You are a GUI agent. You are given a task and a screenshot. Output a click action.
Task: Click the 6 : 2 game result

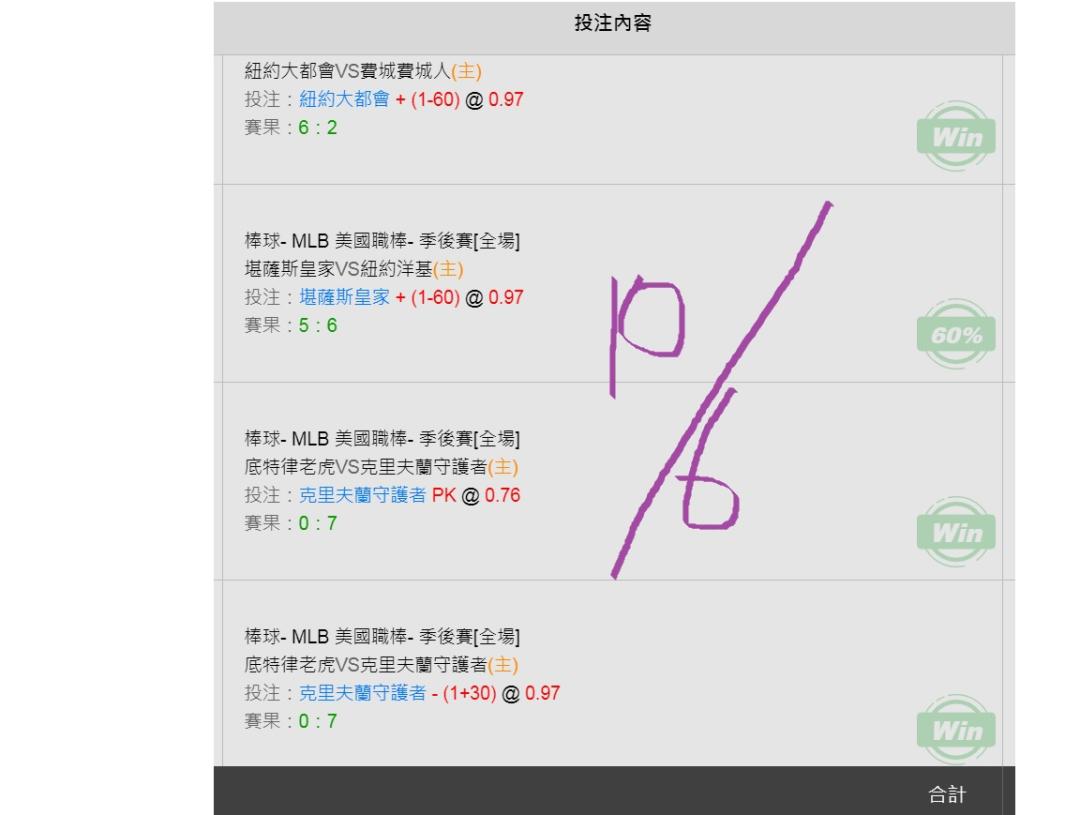(x=318, y=127)
